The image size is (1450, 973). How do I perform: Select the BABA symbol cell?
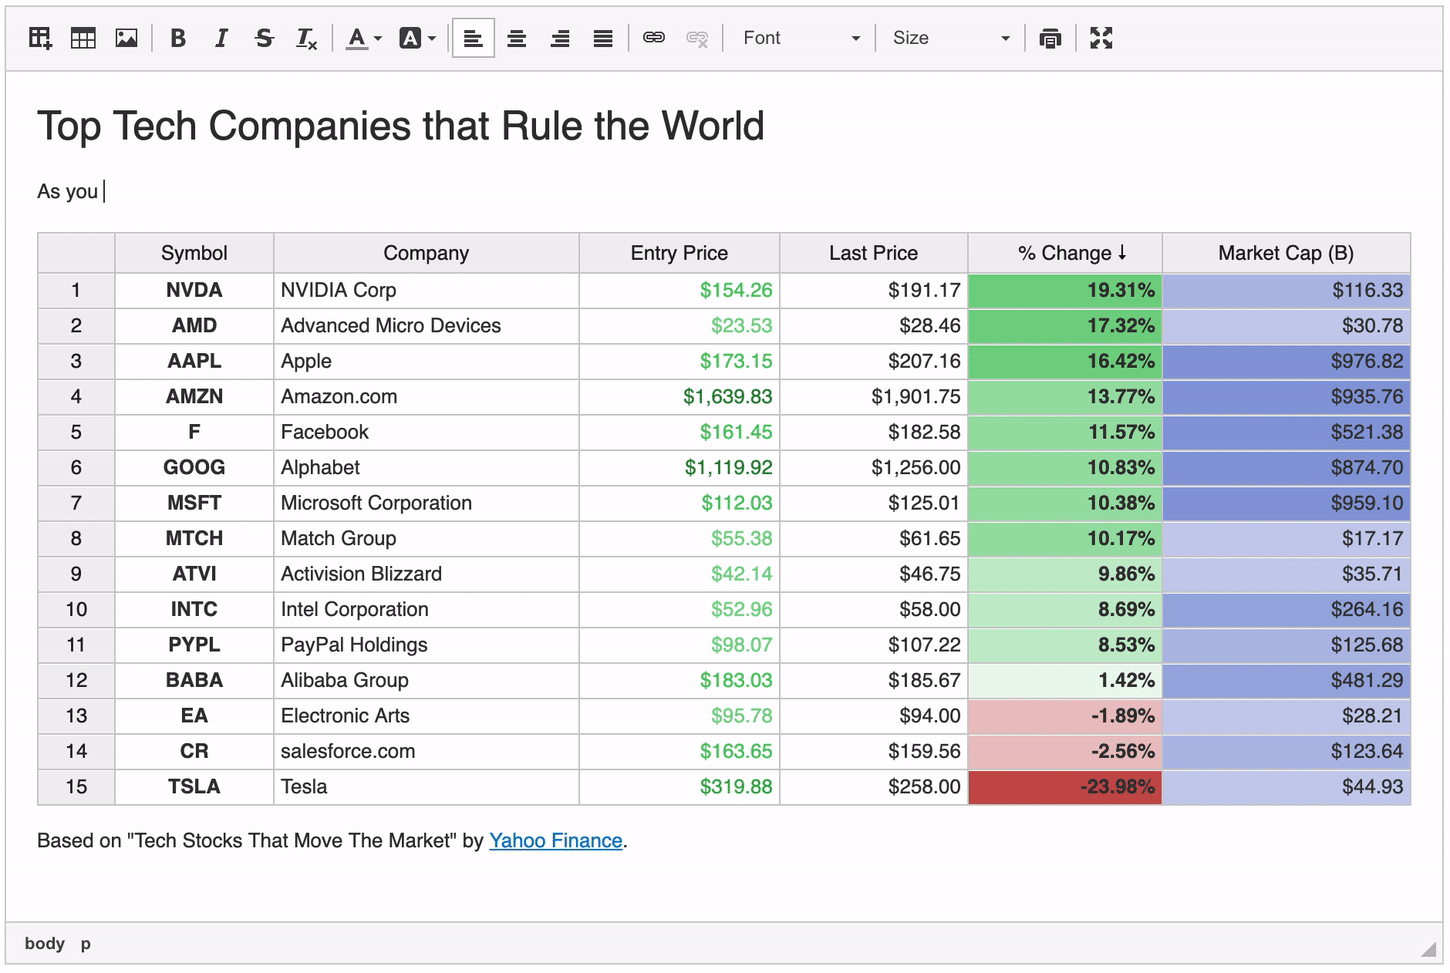click(194, 680)
